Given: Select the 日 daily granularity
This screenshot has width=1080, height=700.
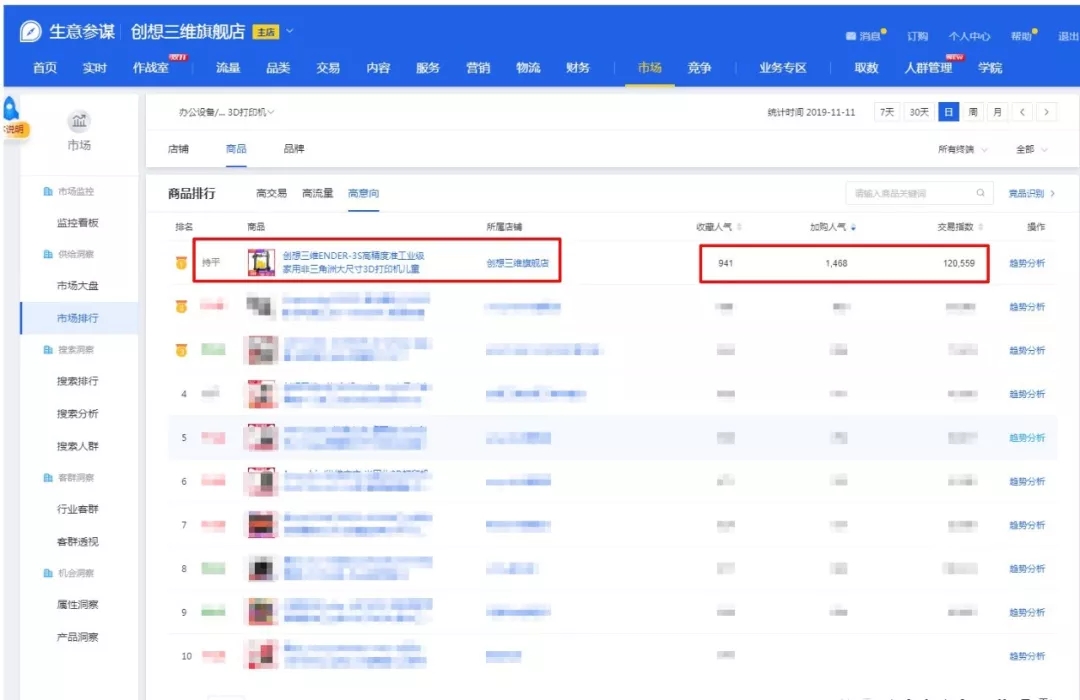Looking at the screenshot, I should (x=948, y=112).
